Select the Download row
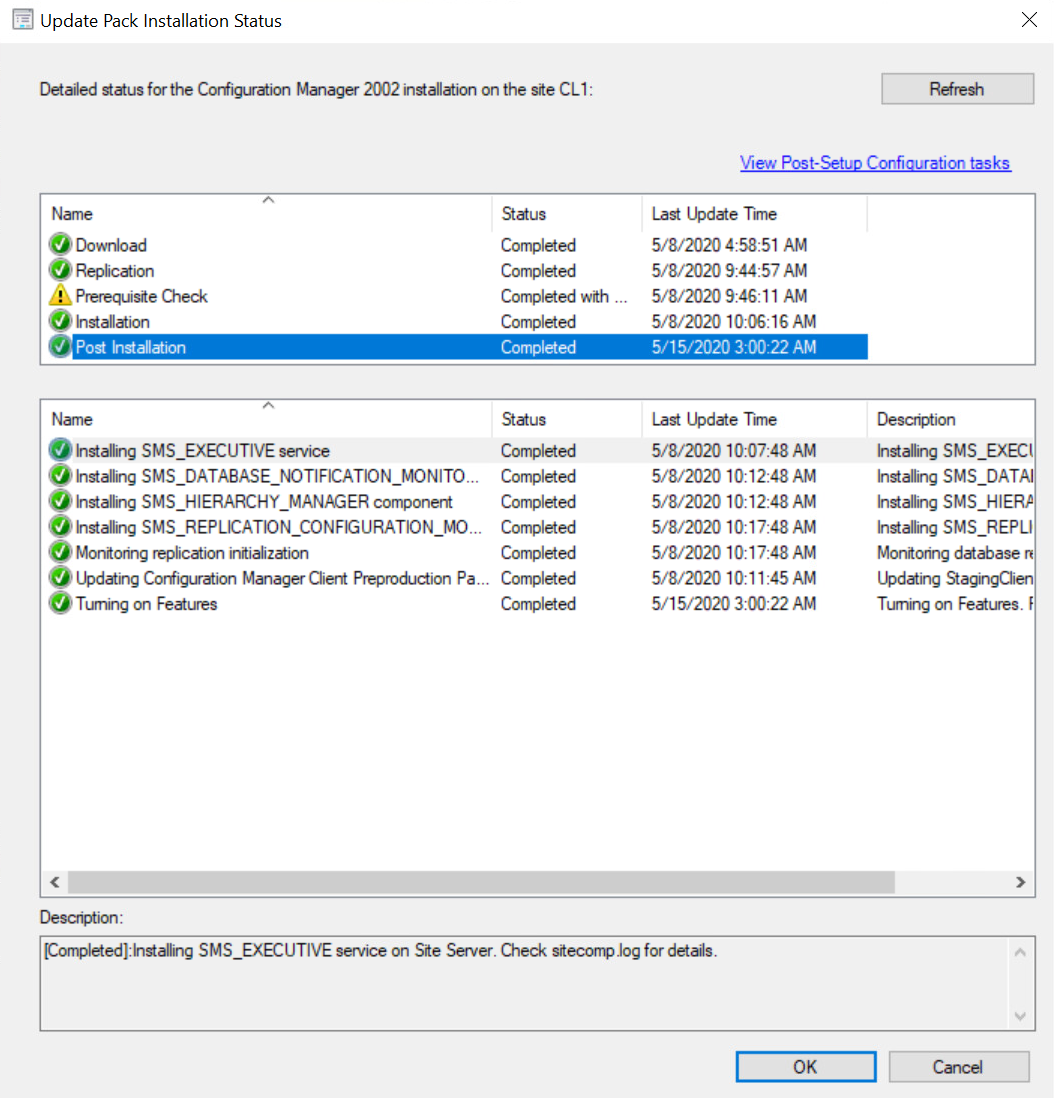The image size is (1058, 1098). [458, 245]
